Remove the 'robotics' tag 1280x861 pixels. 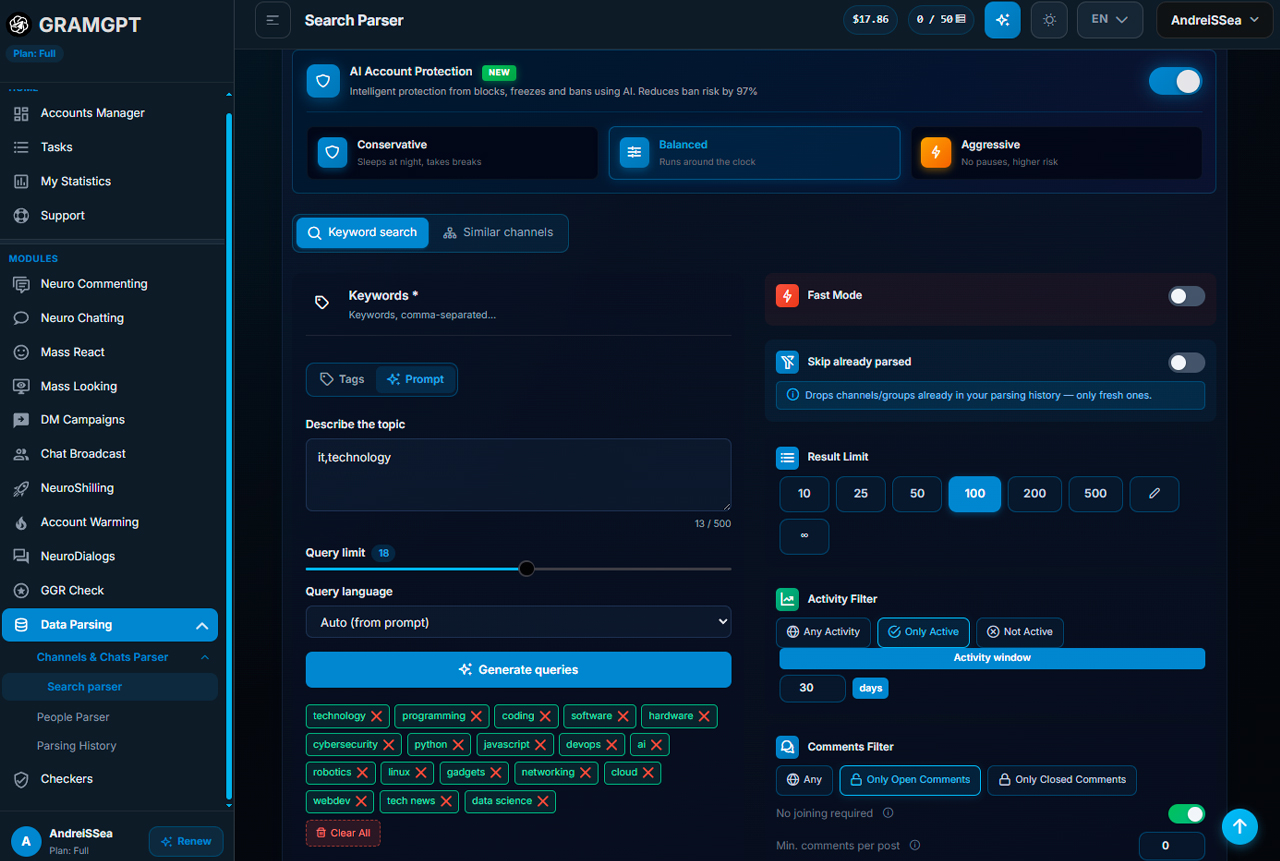pos(363,773)
